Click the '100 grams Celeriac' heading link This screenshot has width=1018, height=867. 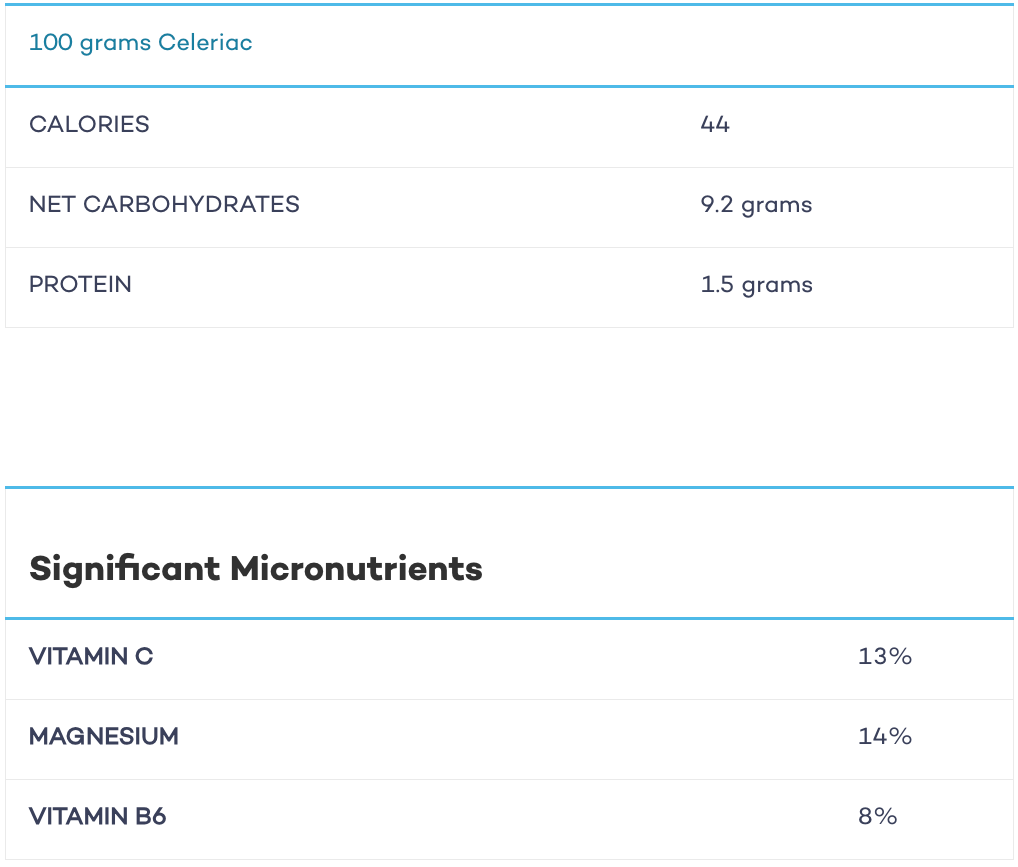tap(141, 43)
